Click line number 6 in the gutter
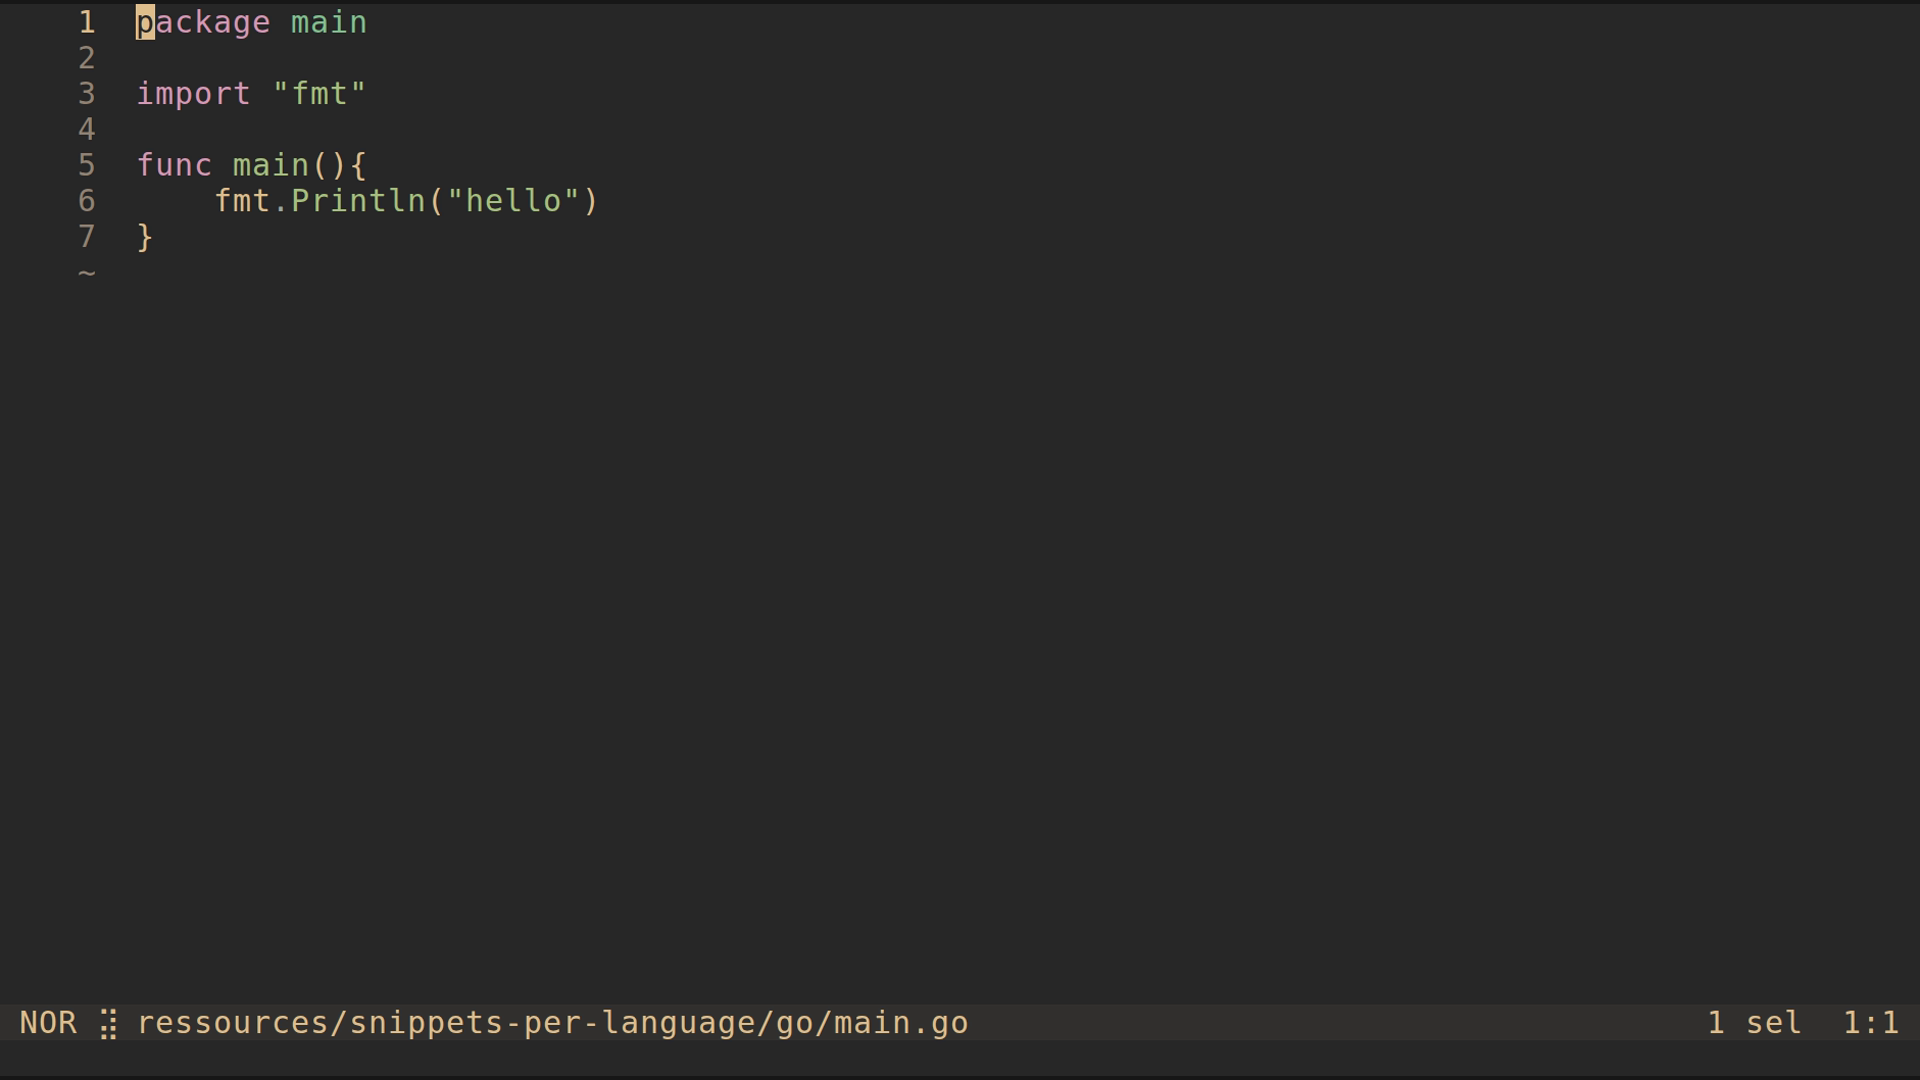Viewport: 1920px width, 1080px height. tap(87, 201)
